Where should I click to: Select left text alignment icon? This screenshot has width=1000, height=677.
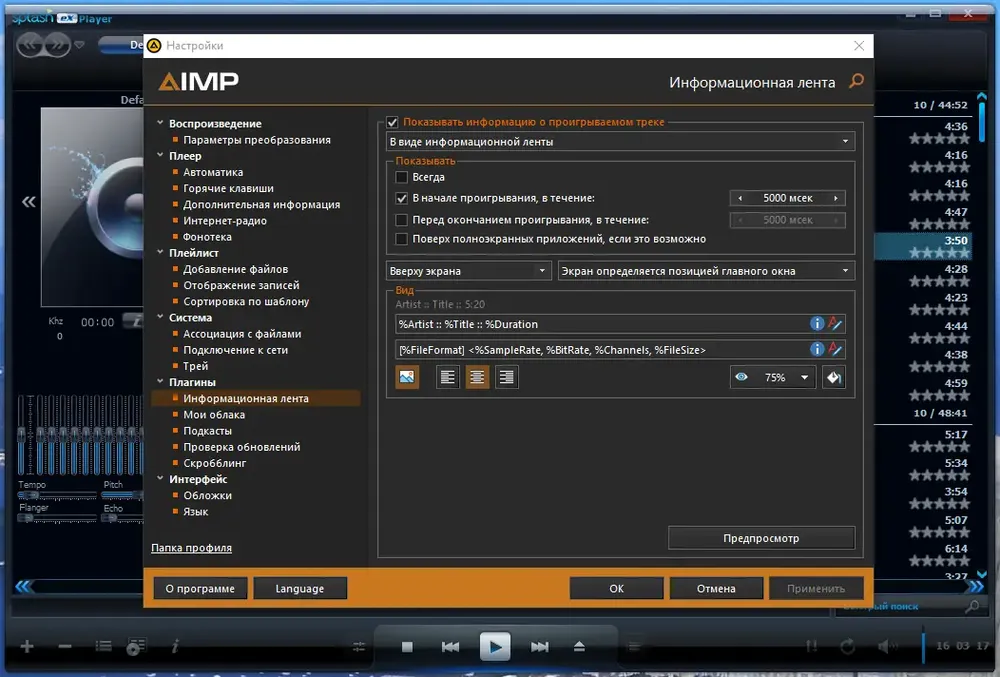pos(448,377)
